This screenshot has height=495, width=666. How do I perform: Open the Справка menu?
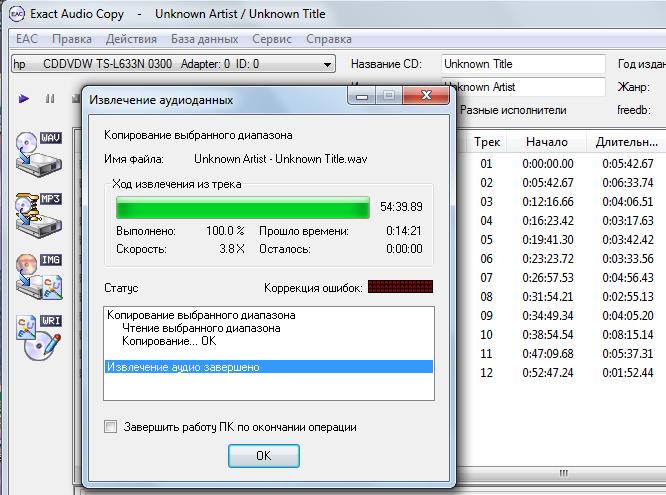[329, 39]
